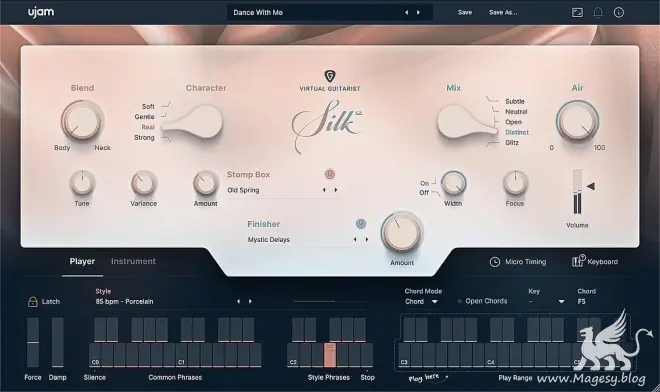The image size is (660, 392).
Task: Next style arrow by 85 bpm - Porcelain
Action: (250, 301)
